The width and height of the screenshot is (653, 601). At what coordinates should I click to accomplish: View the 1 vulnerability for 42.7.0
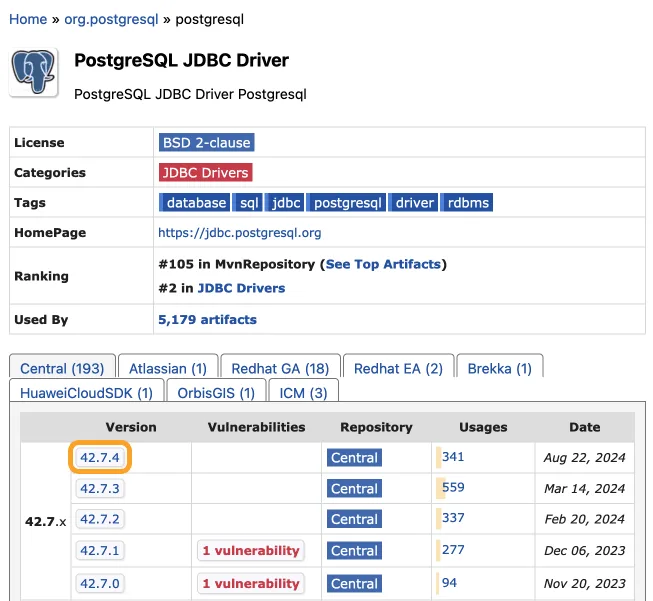[x=251, y=584]
